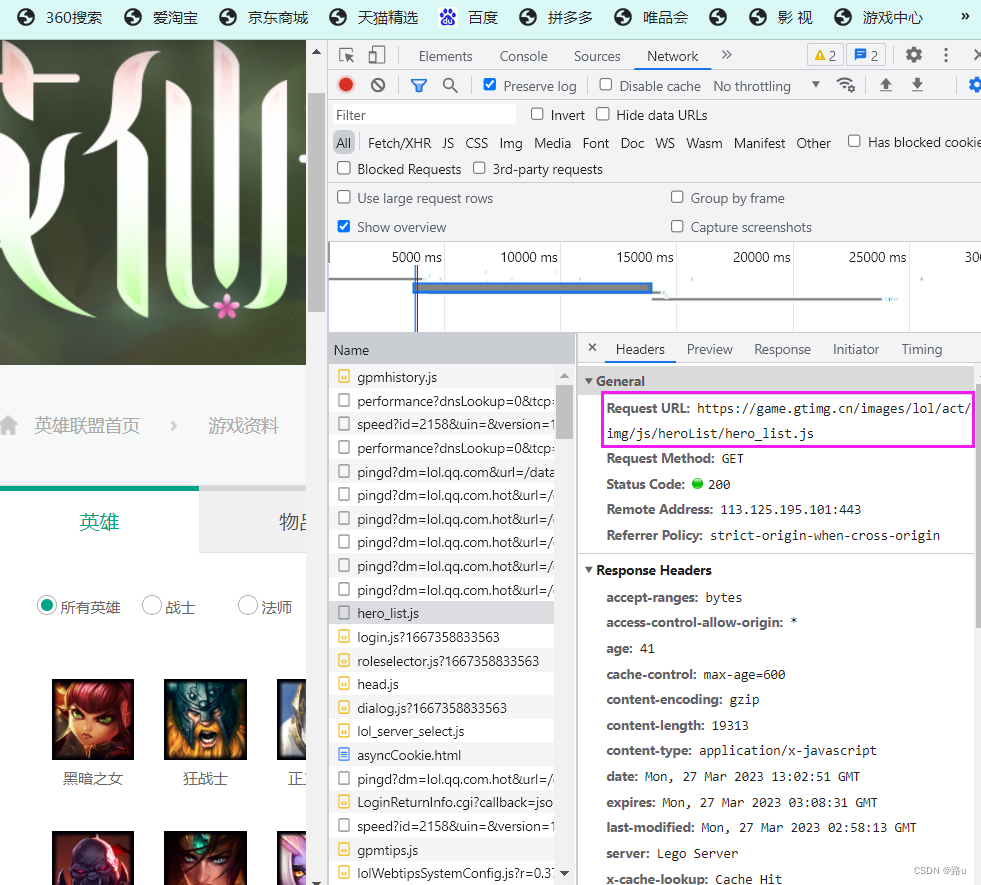Switch to the Console tab
The image size is (981, 885).
tap(523, 56)
